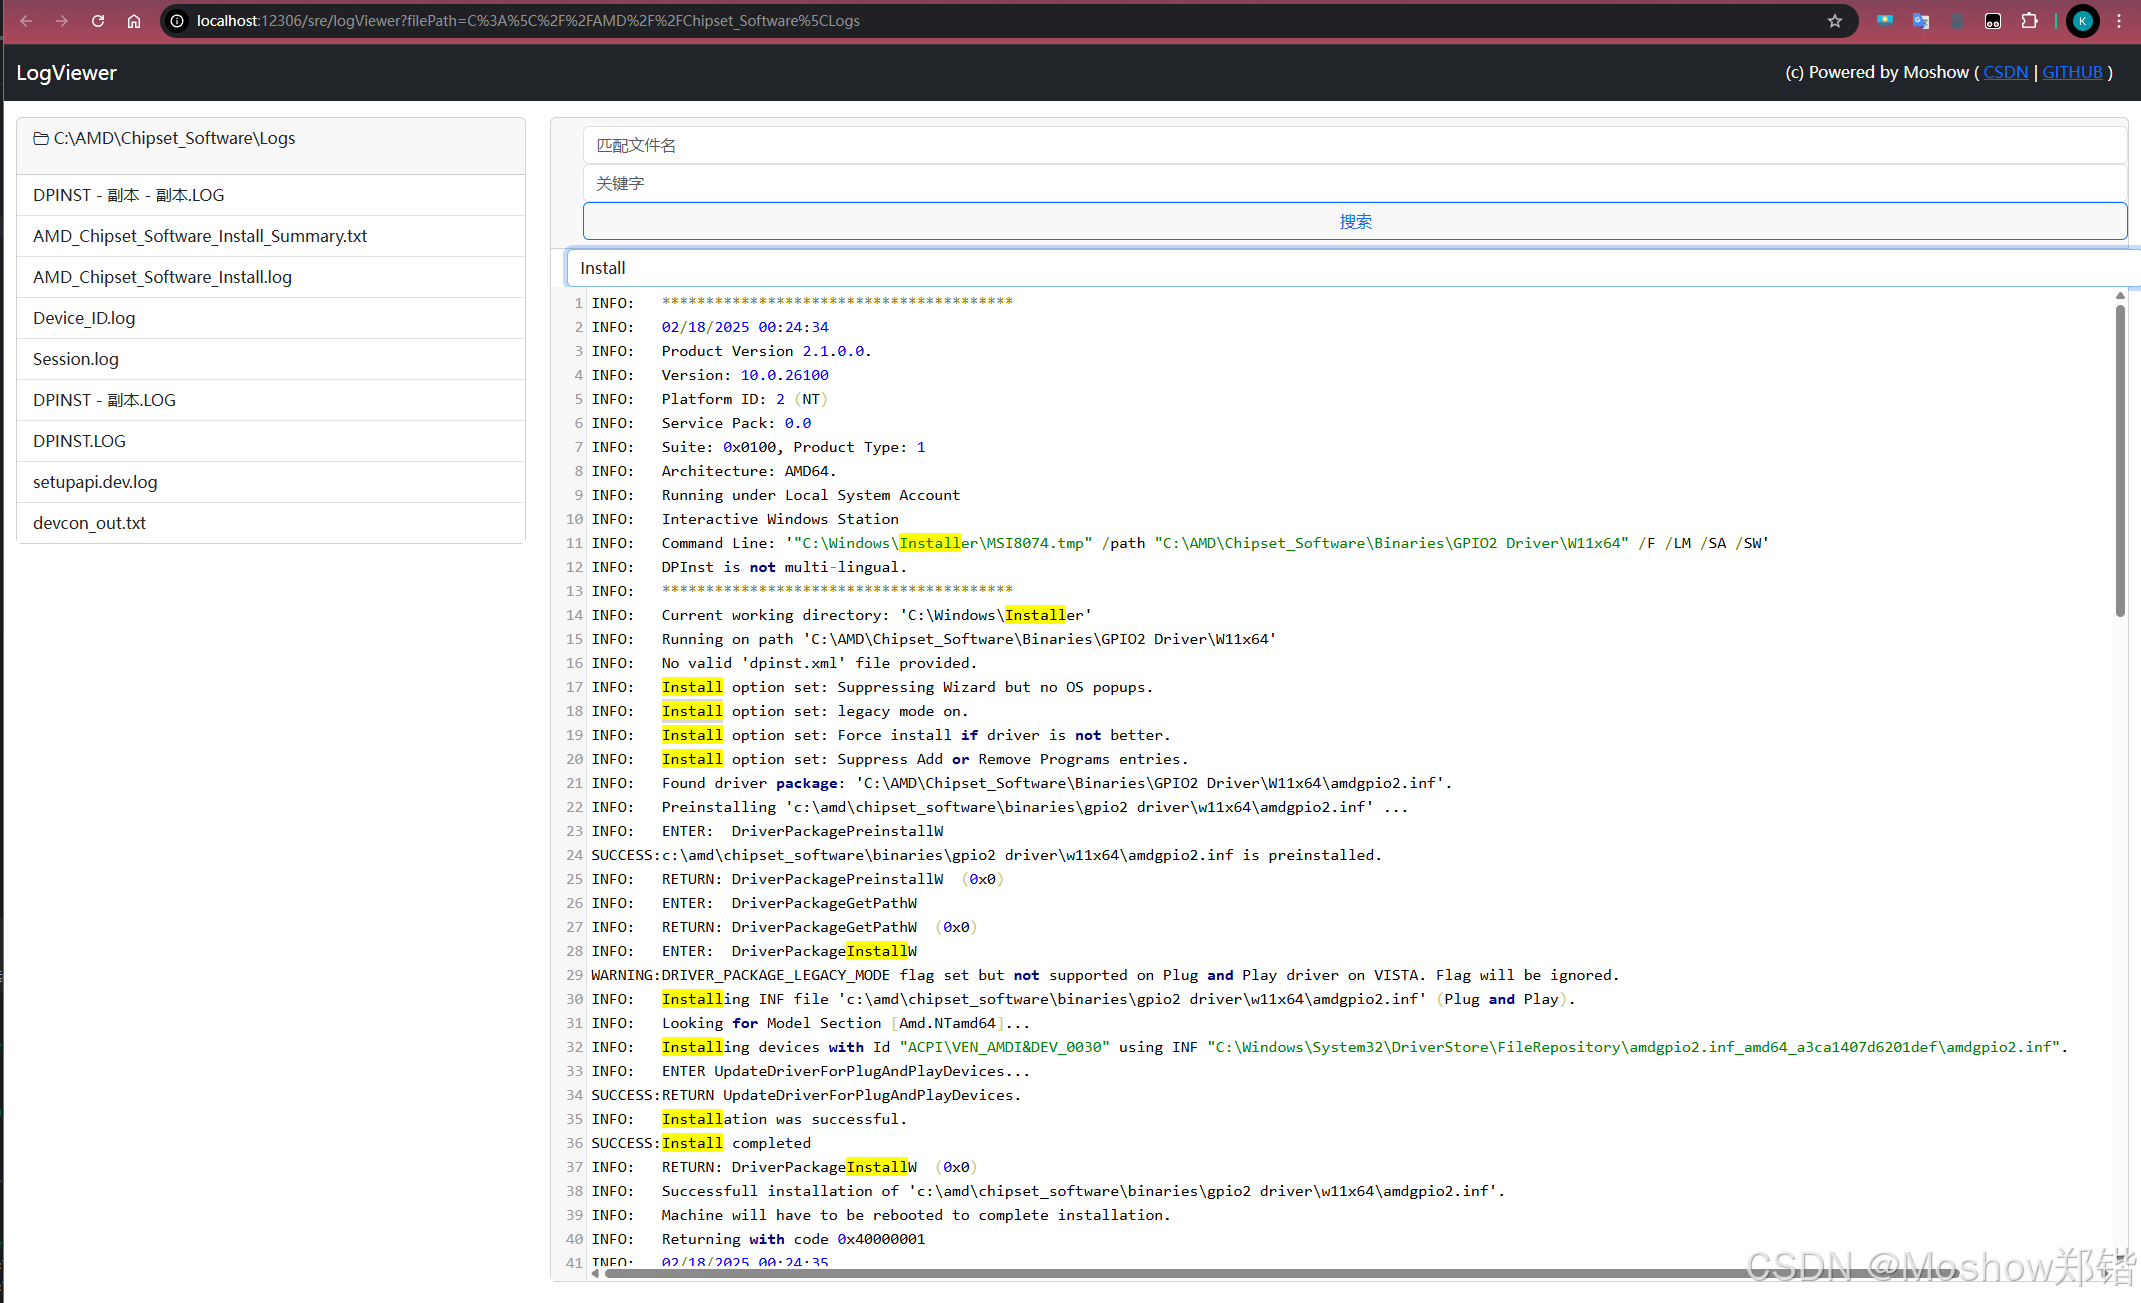Open AMD_Chipset_Software_Install_Summary.txt
Screen dimensions: 2141x1303
271,236
